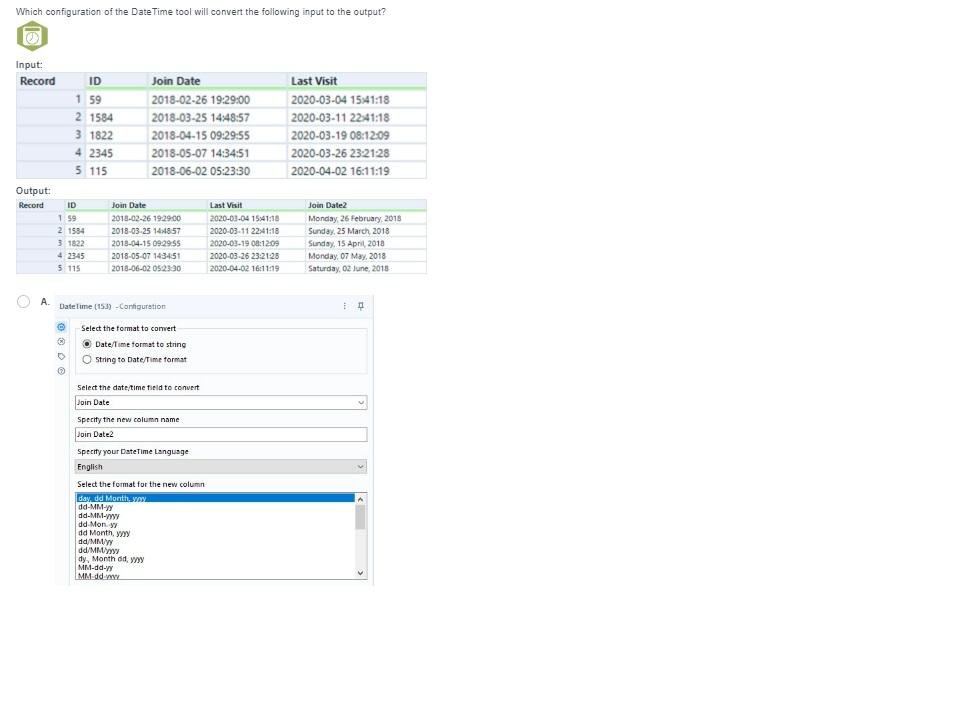The height and width of the screenshot is (704, 960).
Task: Pin the Configuration panel
Action: click(363, 306)
